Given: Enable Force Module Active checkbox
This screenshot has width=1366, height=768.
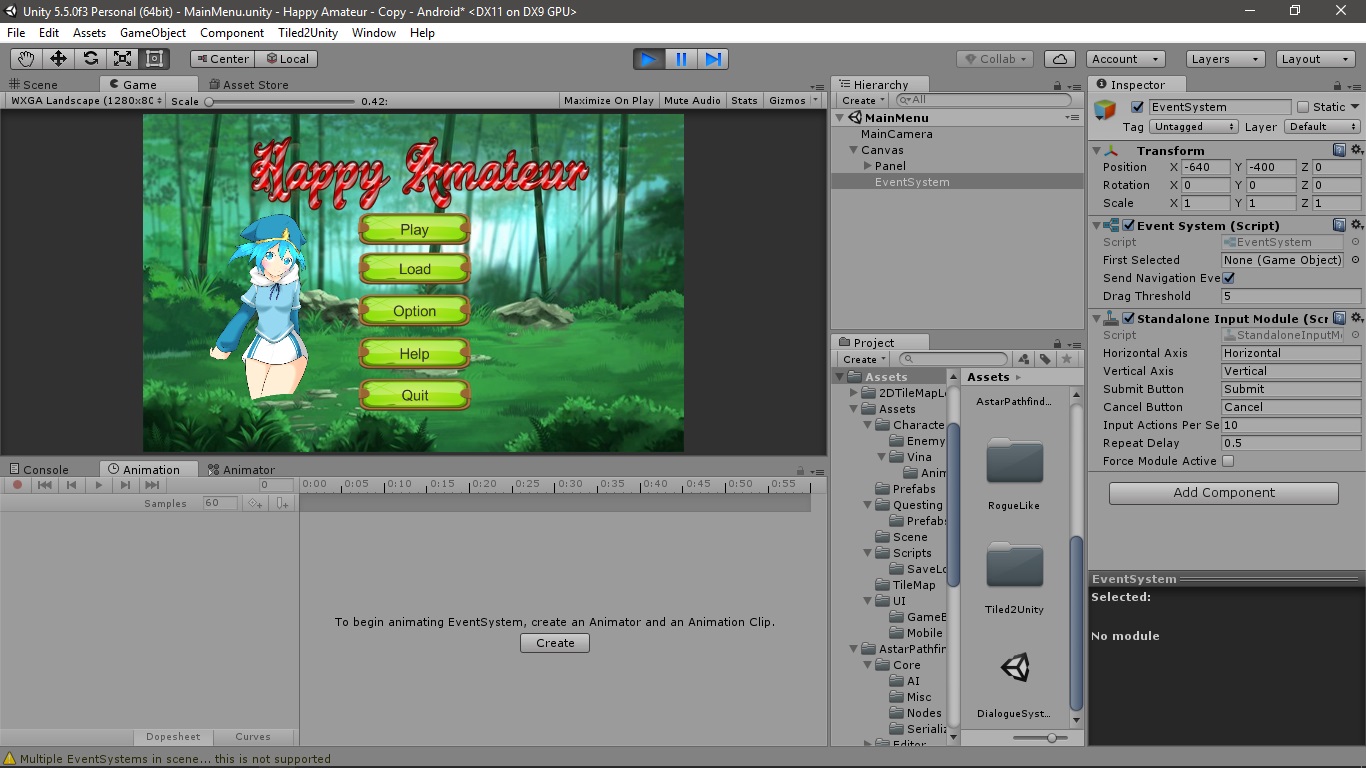Looking at the screenshot, I should [x=1229, y=461].
